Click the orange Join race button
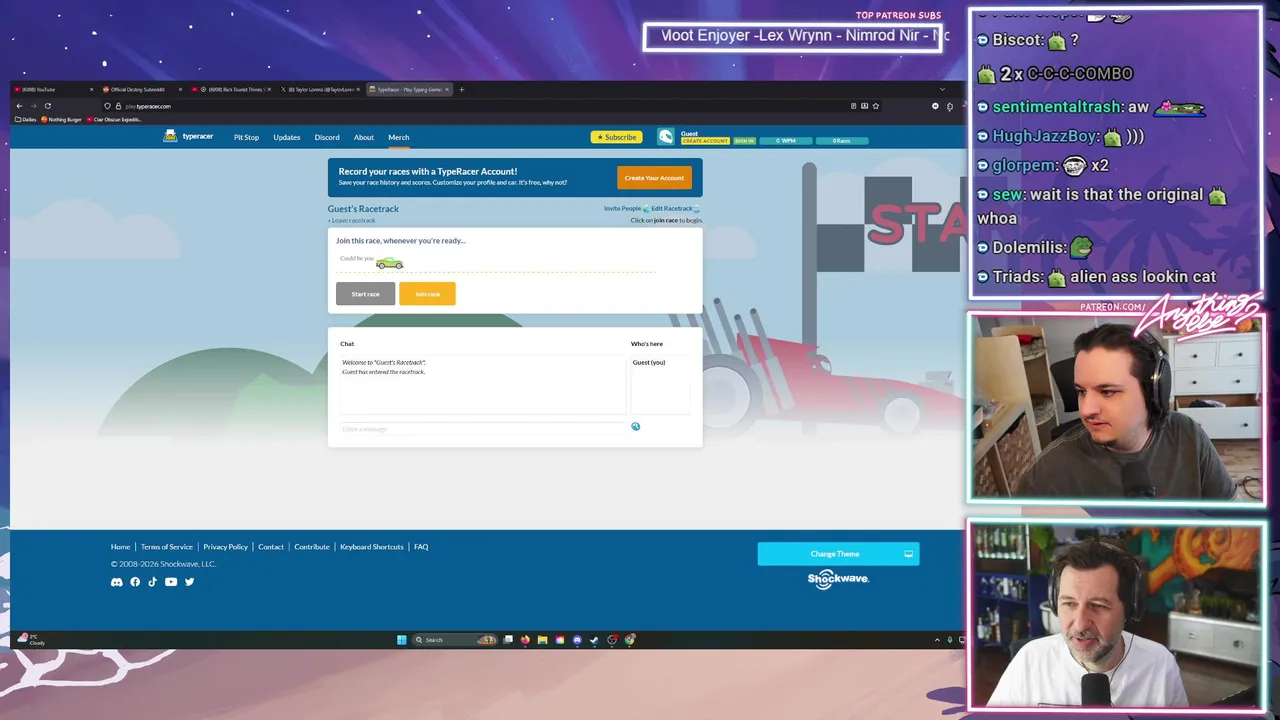 (x=427, y=294)
